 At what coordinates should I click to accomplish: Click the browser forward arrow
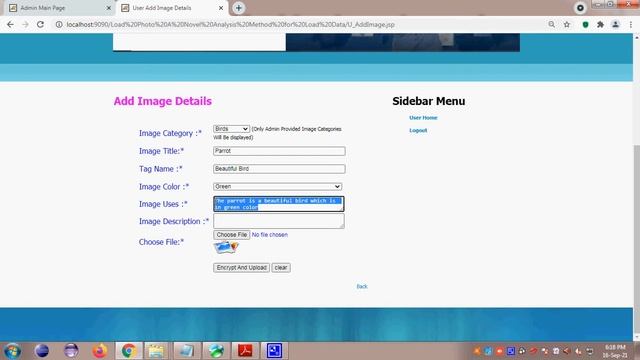(x=25, y=24)
